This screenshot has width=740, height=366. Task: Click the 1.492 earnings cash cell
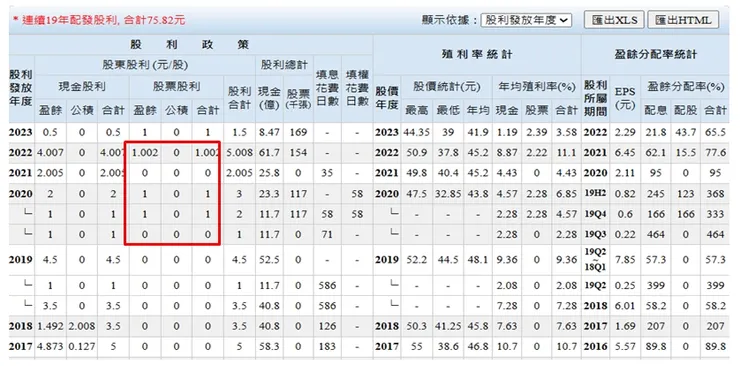(x=50, y=326)
